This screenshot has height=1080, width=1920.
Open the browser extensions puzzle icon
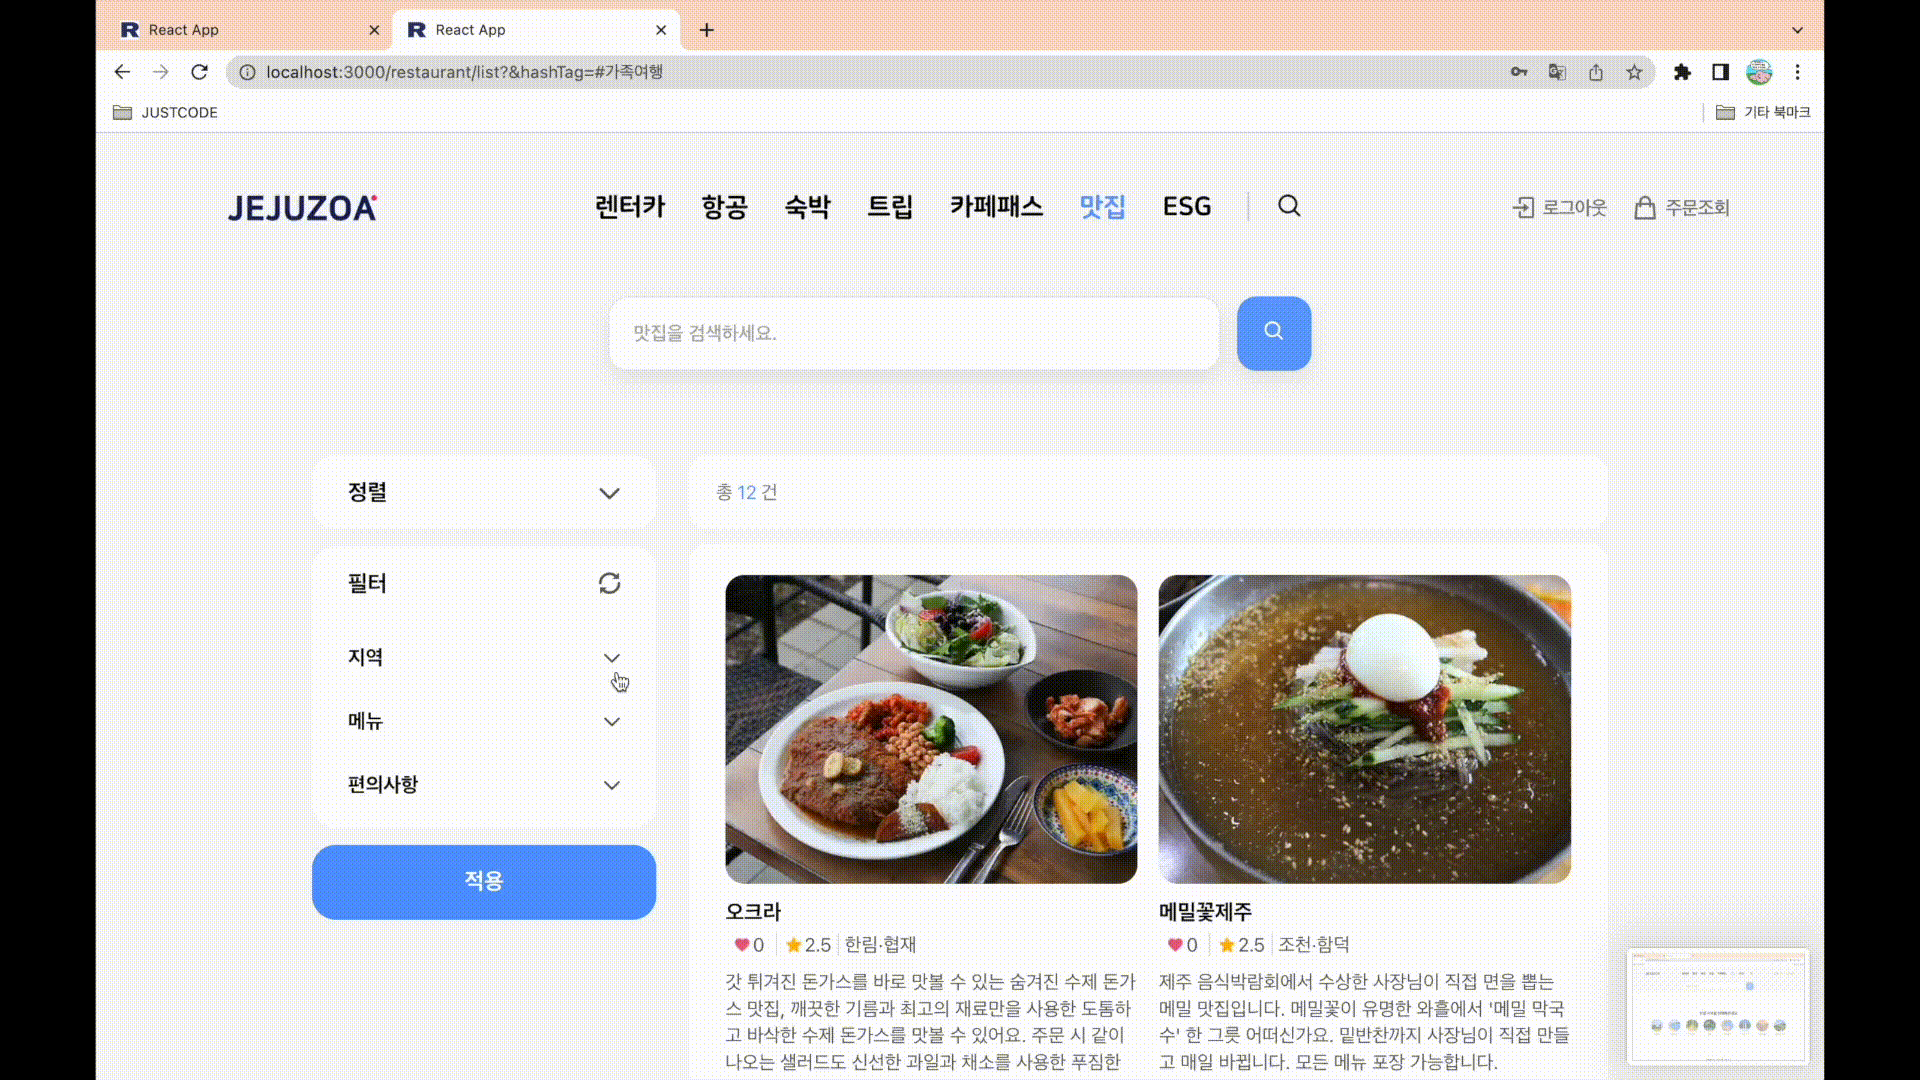click(x=1682, y=72)
